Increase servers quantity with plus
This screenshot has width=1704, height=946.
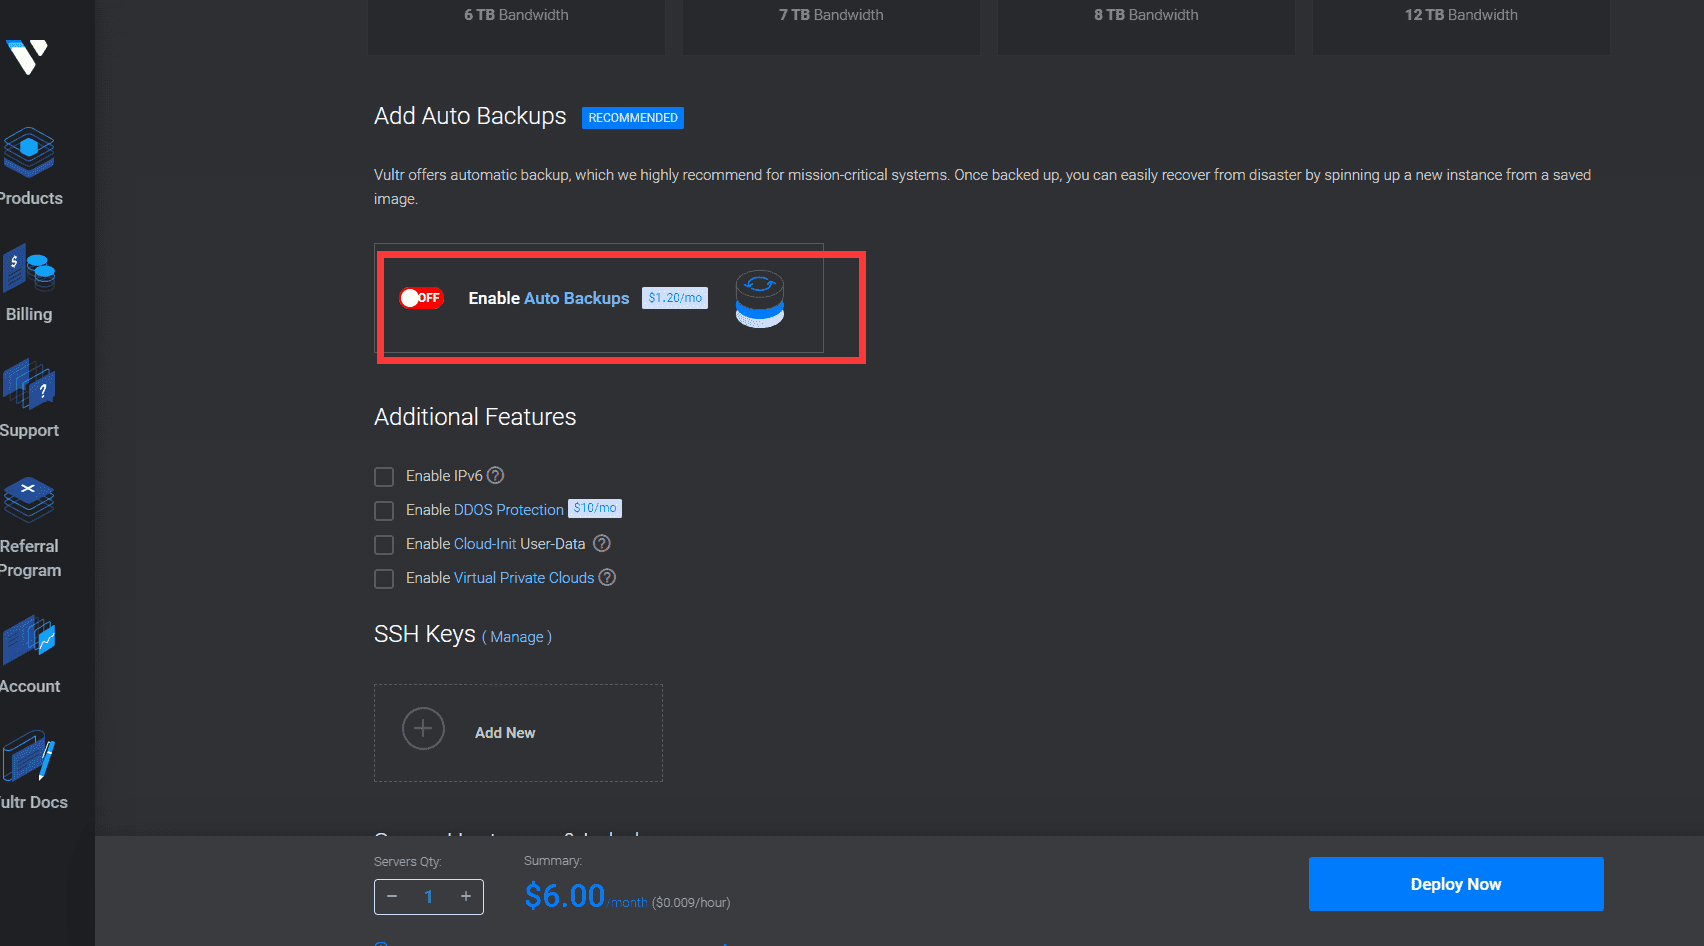coord(466,896)
